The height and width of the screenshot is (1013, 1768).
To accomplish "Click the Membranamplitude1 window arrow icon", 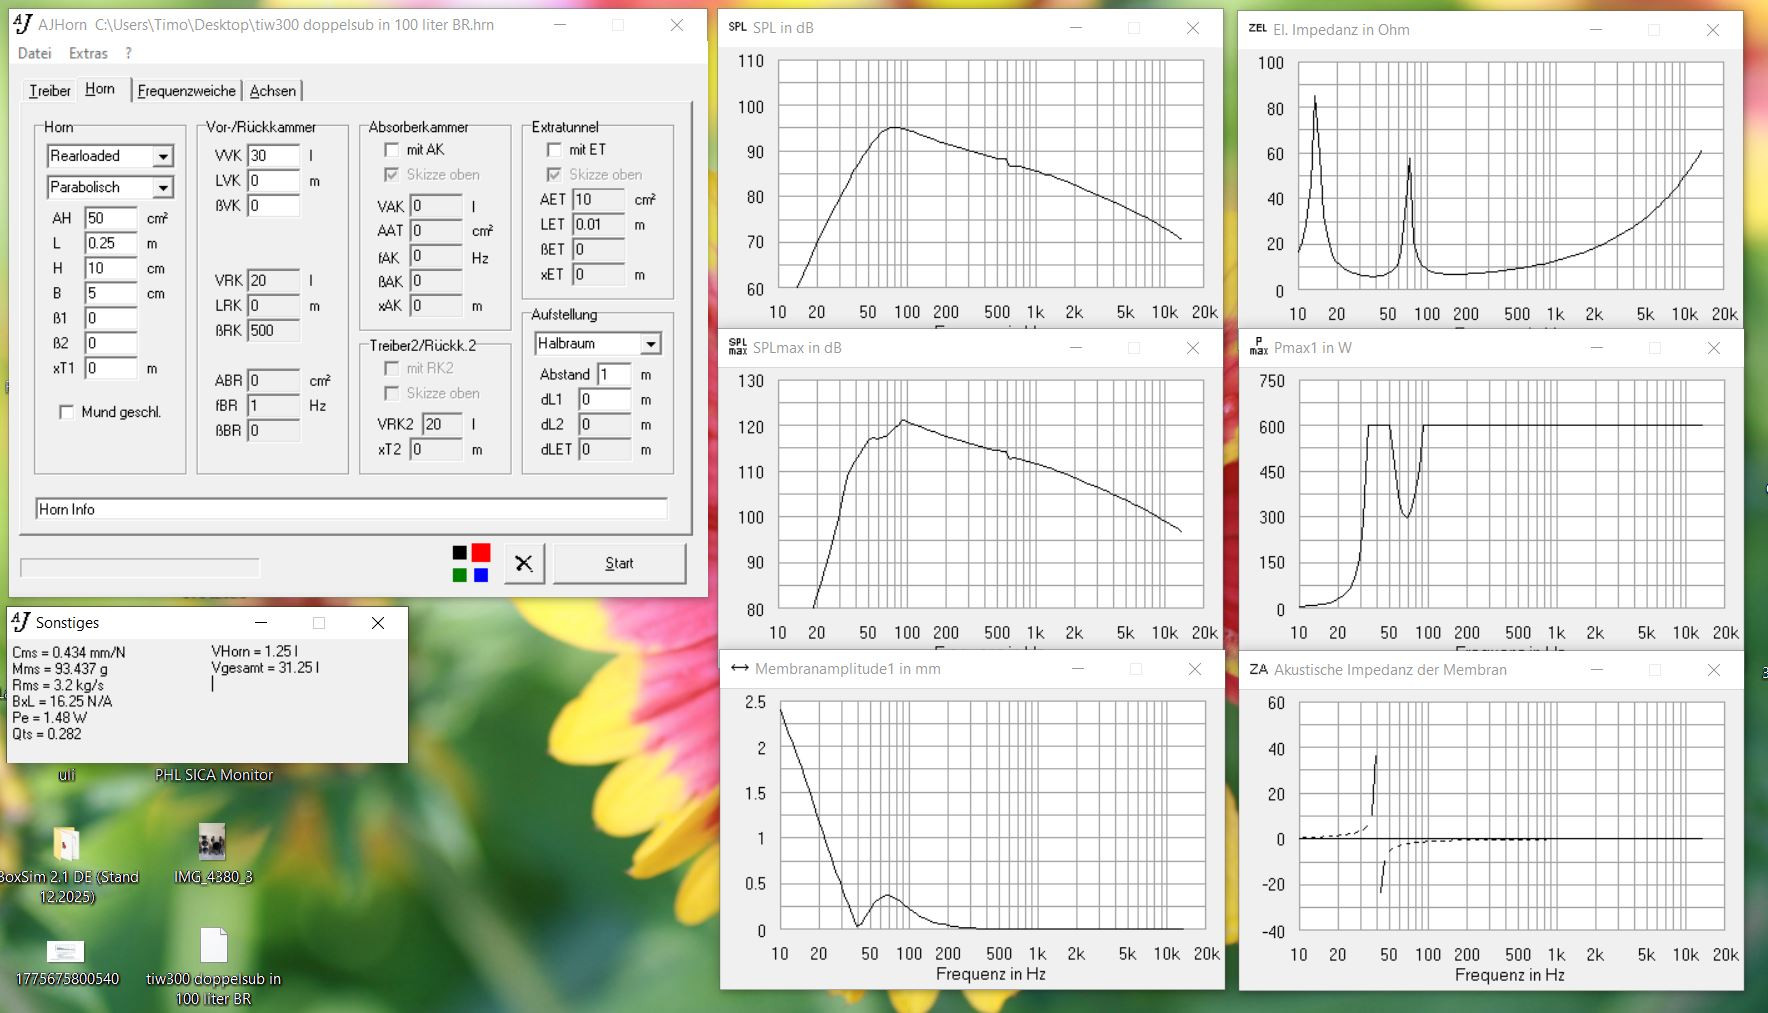I will [x=739, y=669].
